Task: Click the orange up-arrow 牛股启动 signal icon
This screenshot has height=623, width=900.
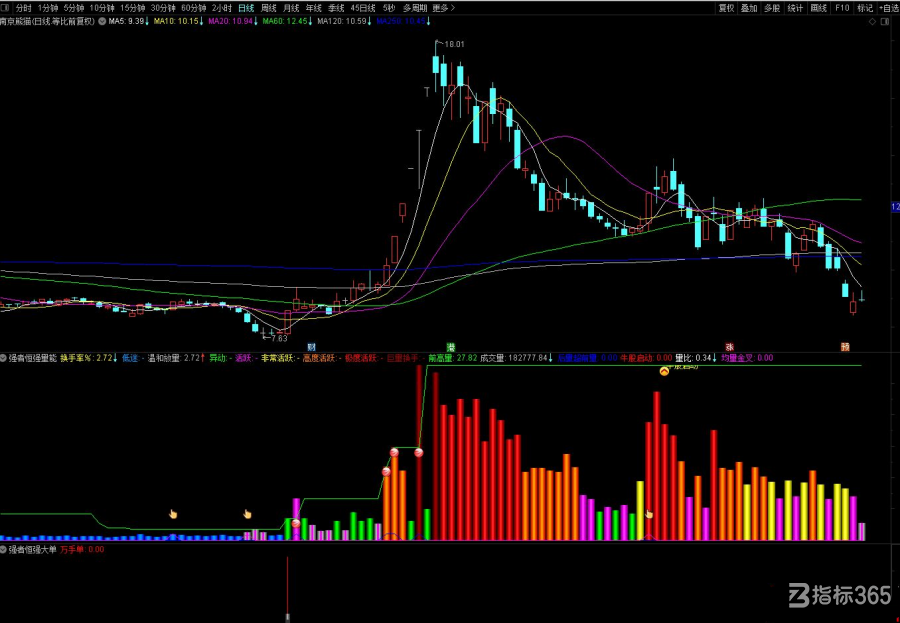Action: coord(664,371)
